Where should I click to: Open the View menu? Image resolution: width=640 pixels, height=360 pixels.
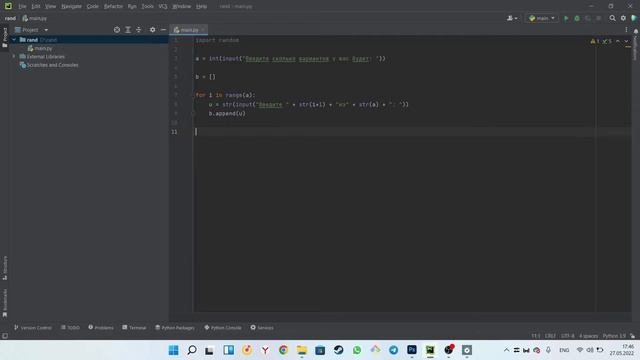click(x=50, y=6)
